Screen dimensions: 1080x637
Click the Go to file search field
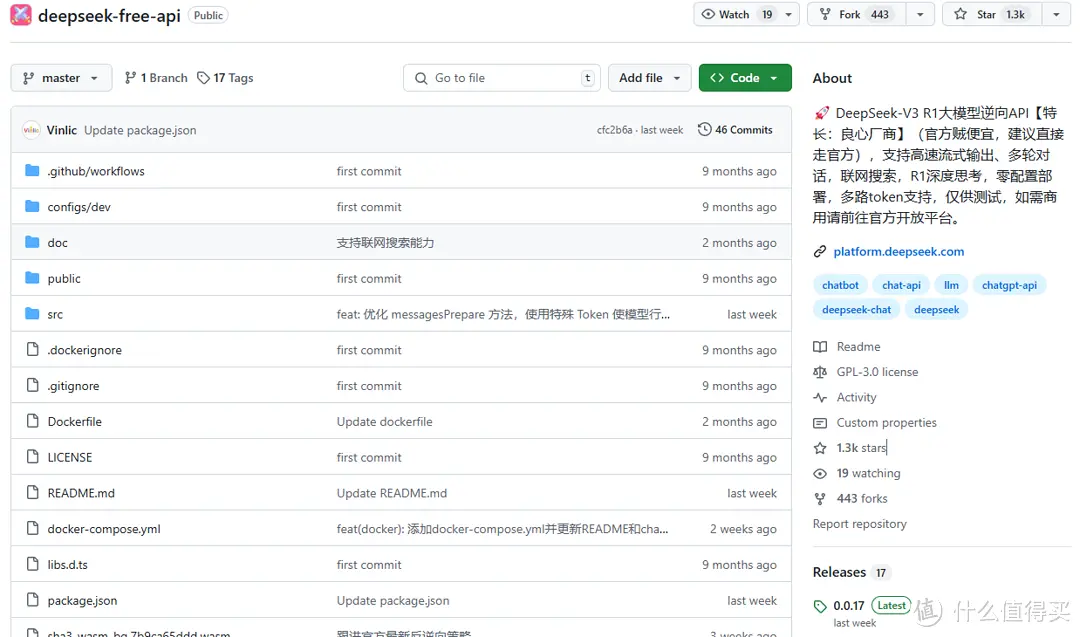(500, 77)
